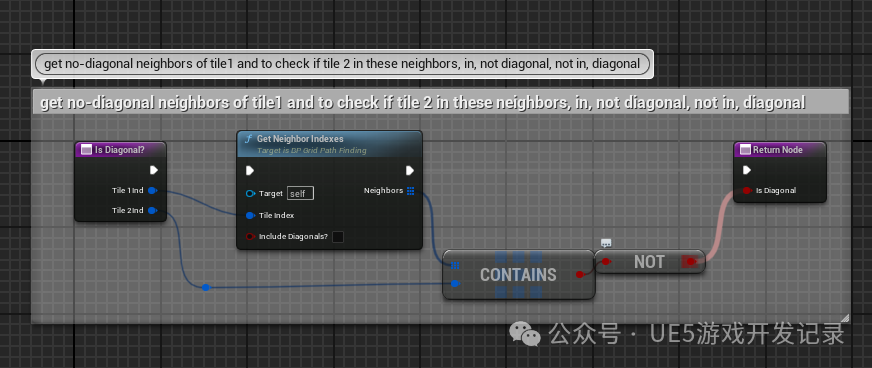Click the Return Node title icon
Image resolution: width=872 pixels, height=368 pixels.
744,150
